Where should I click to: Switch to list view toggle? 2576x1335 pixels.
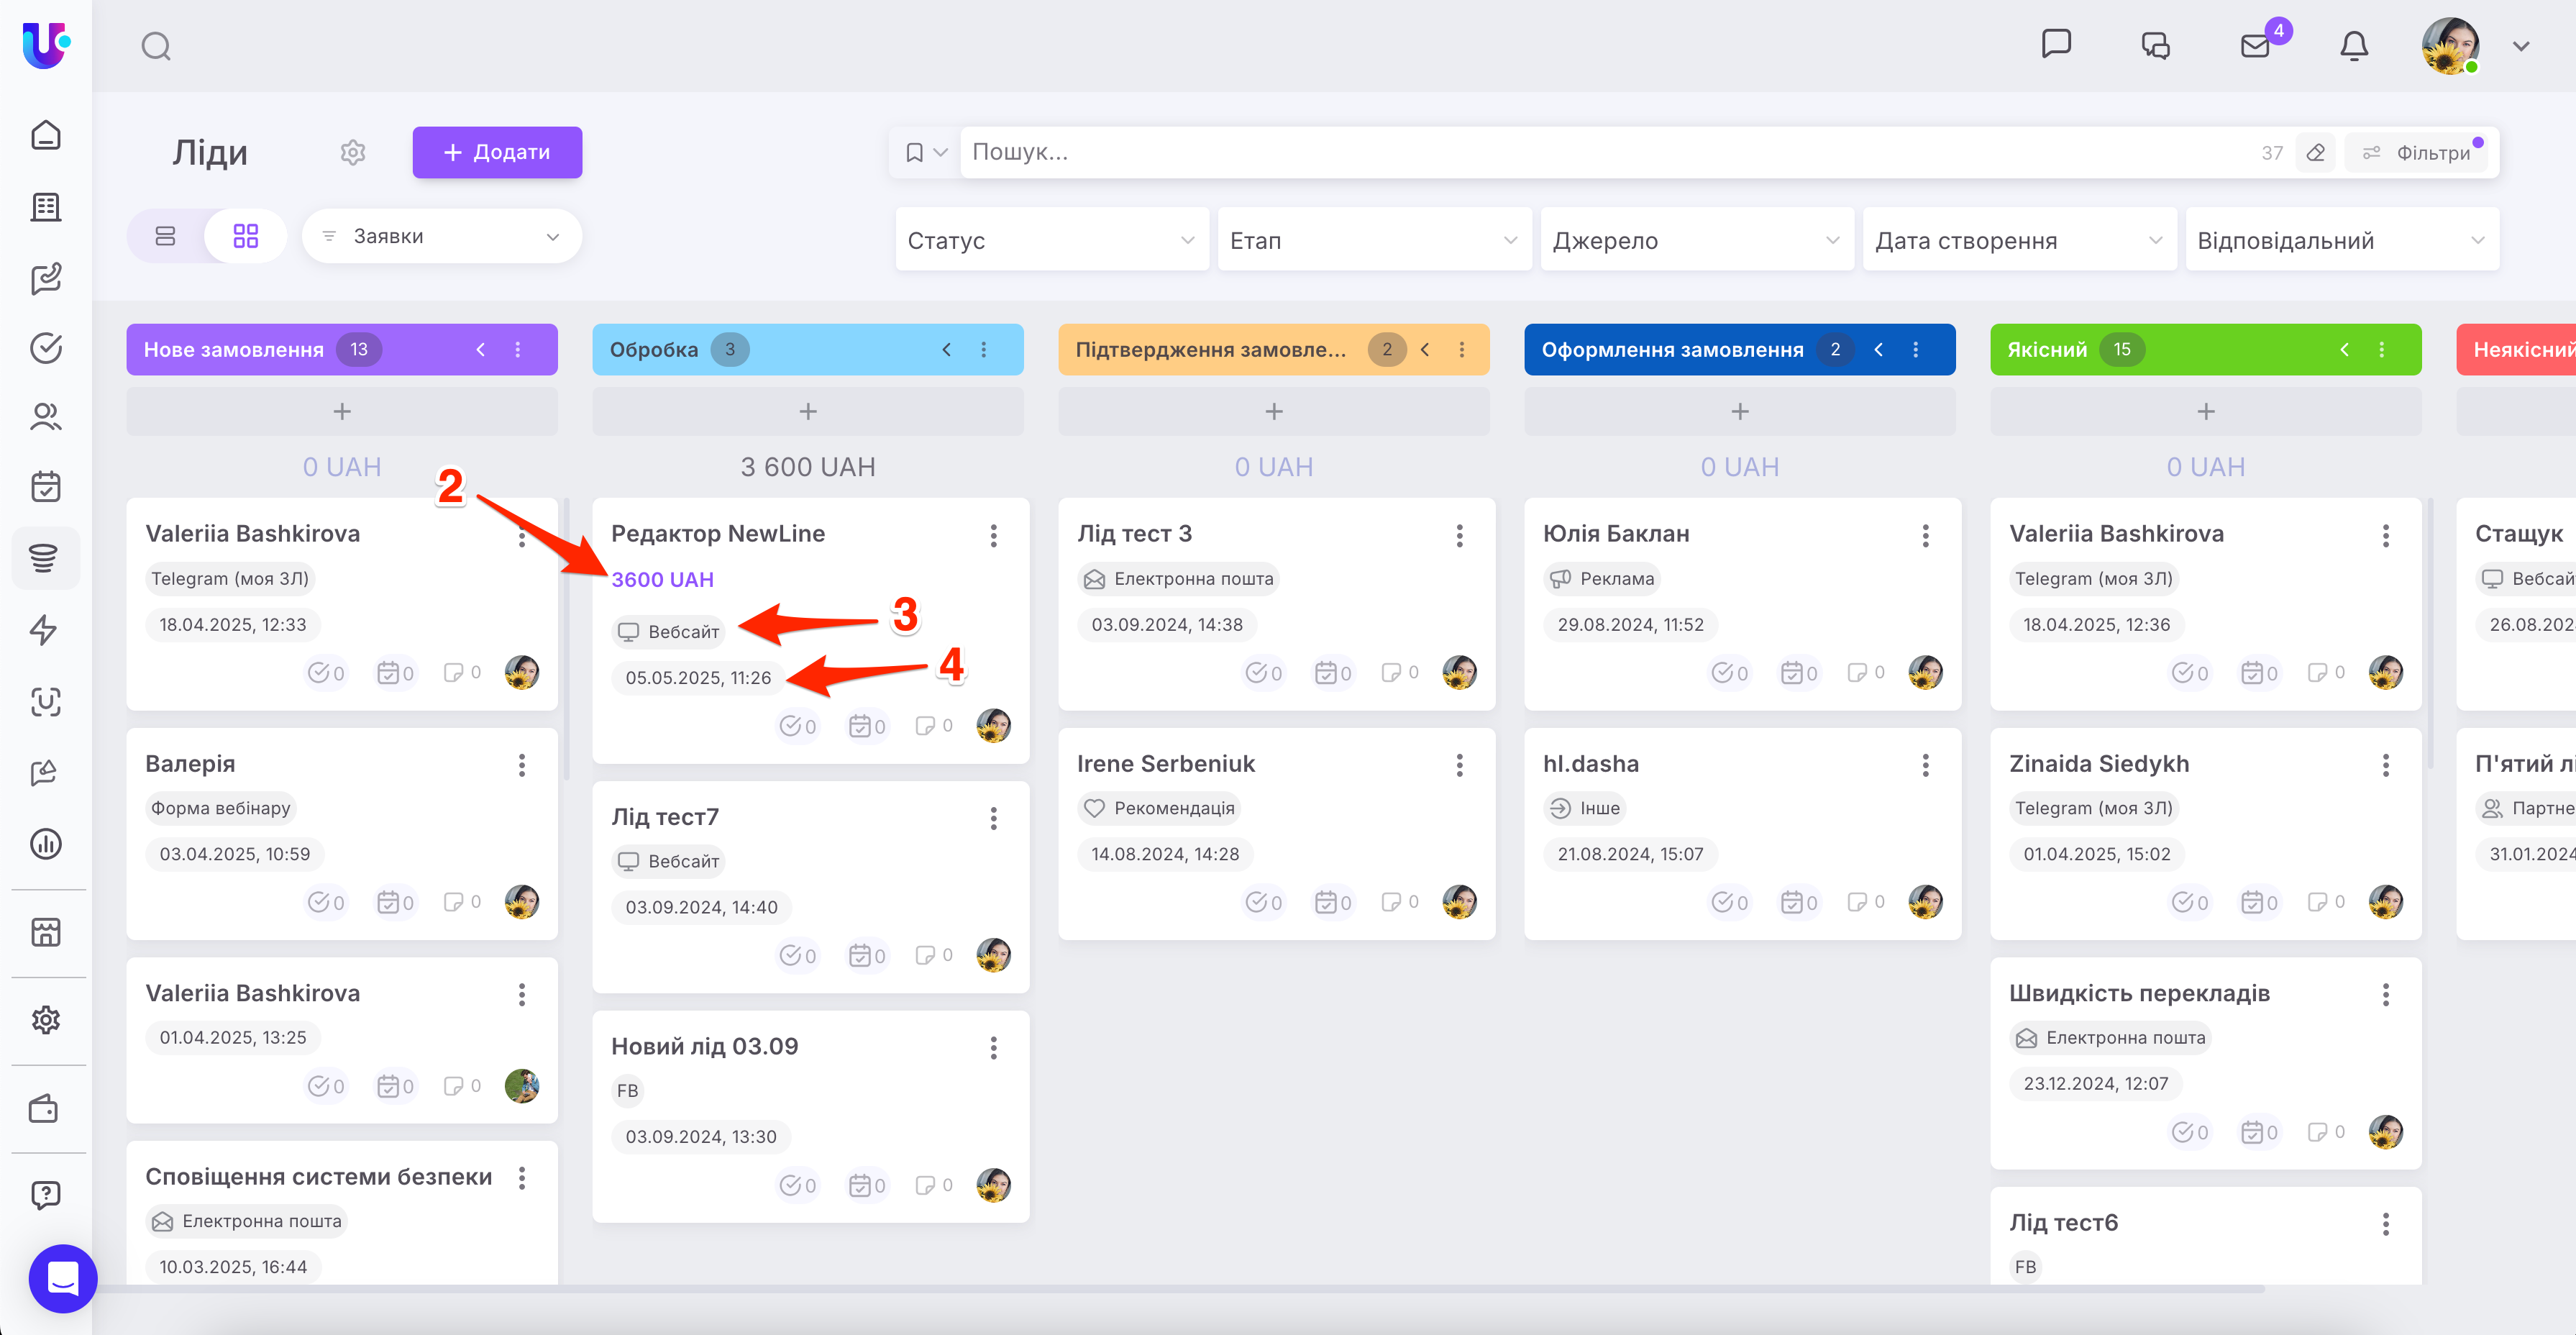point(166,236)
